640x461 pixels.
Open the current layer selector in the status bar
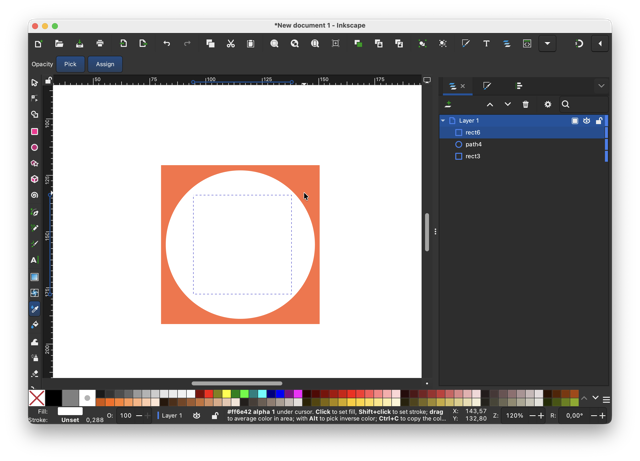click(x=172, y=416)
